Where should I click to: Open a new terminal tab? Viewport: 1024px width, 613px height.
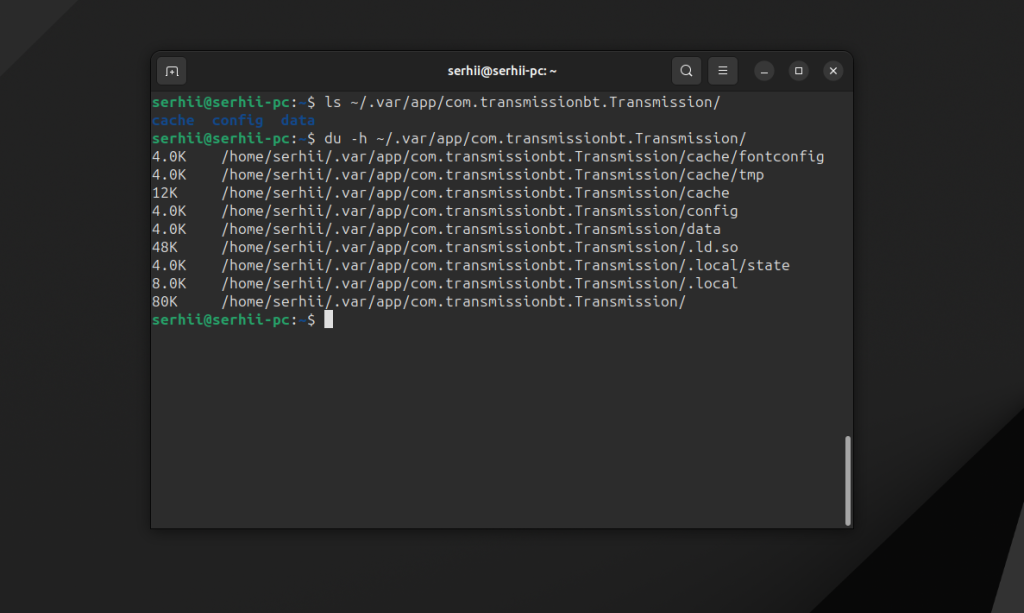coord(172,71)
